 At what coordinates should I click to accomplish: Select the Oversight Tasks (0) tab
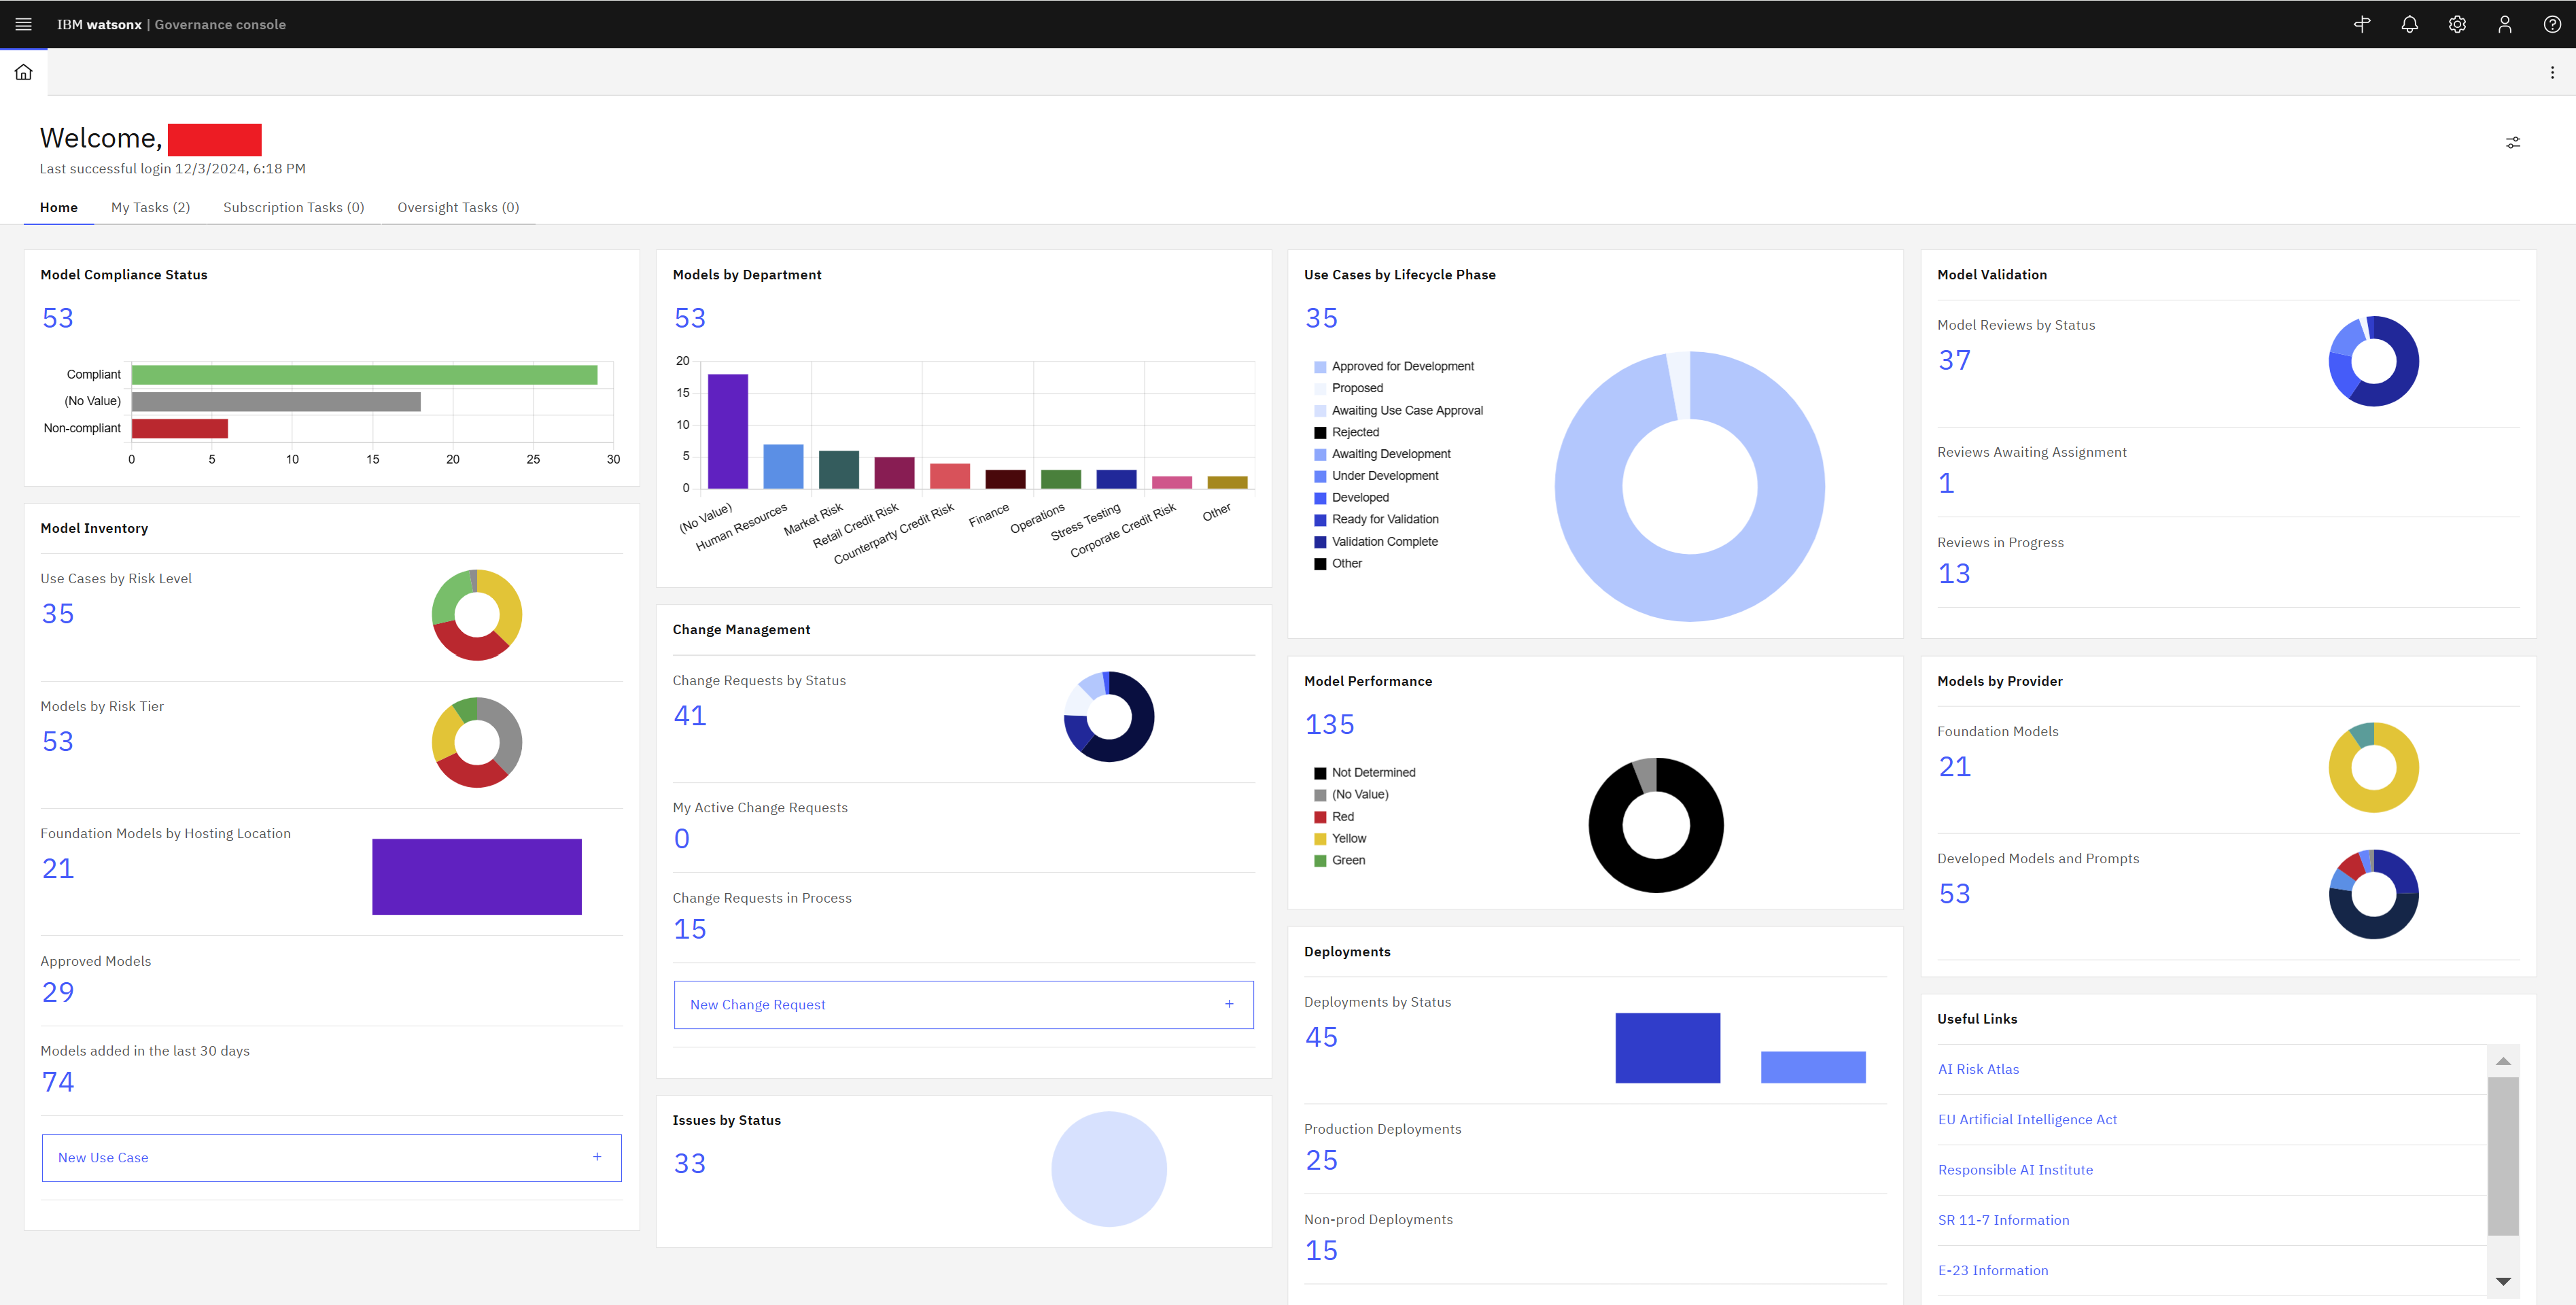pyautogui.click(x=457, y=207)
